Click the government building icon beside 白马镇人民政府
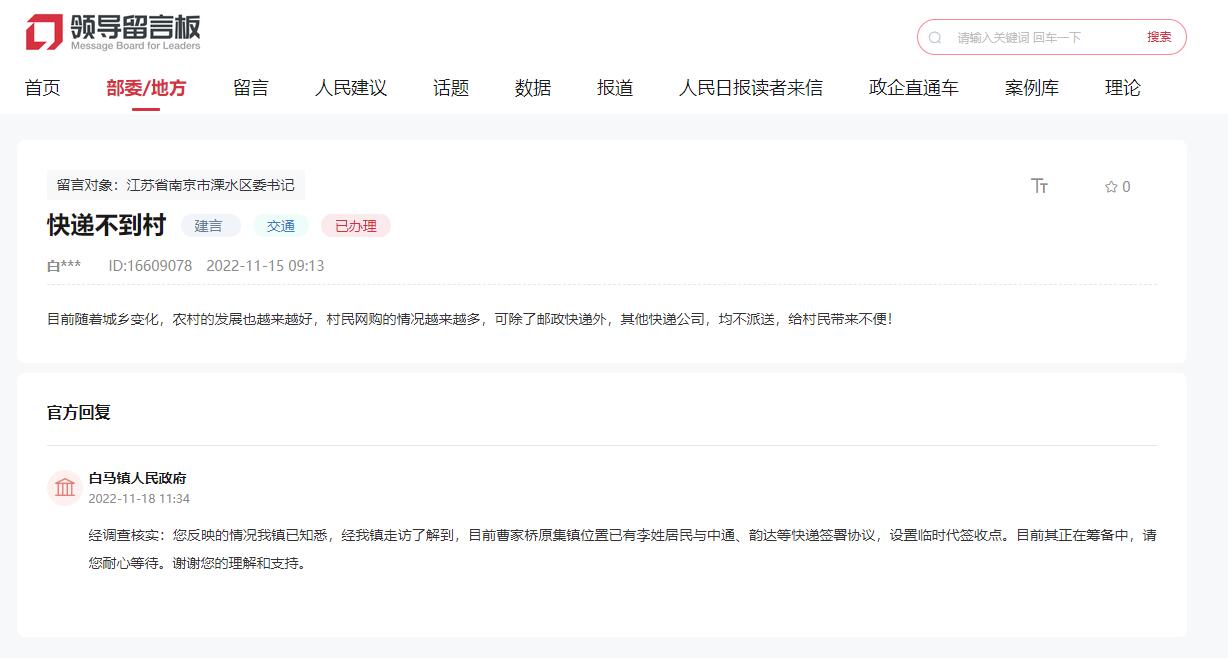 pos(64,487)
